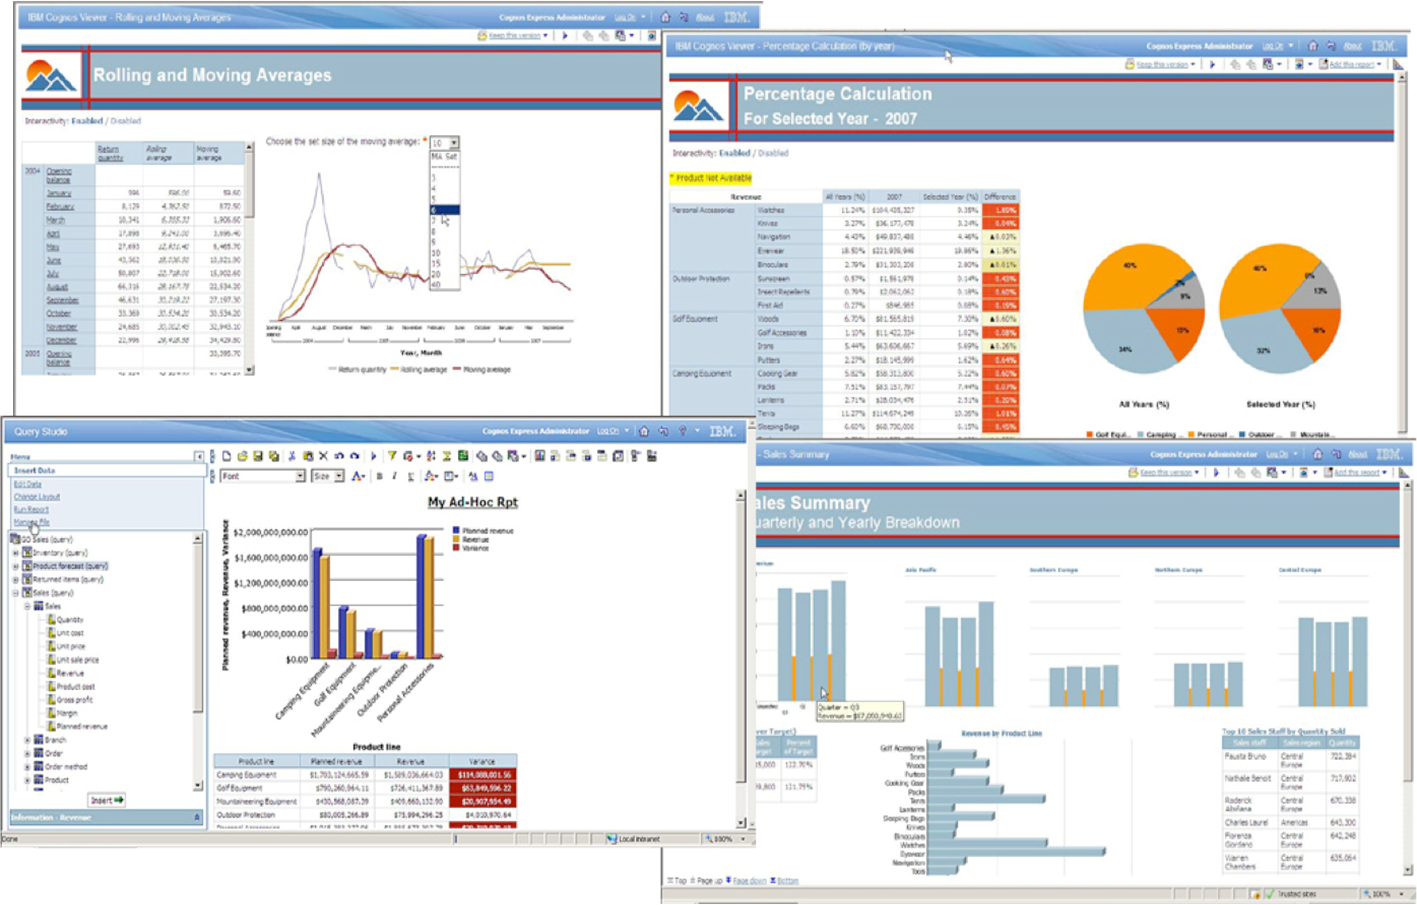The width and height of the screenshot is (1417, 905).
Task: Click the Delete X icon in Query Studio
Action: click(323, 456)
